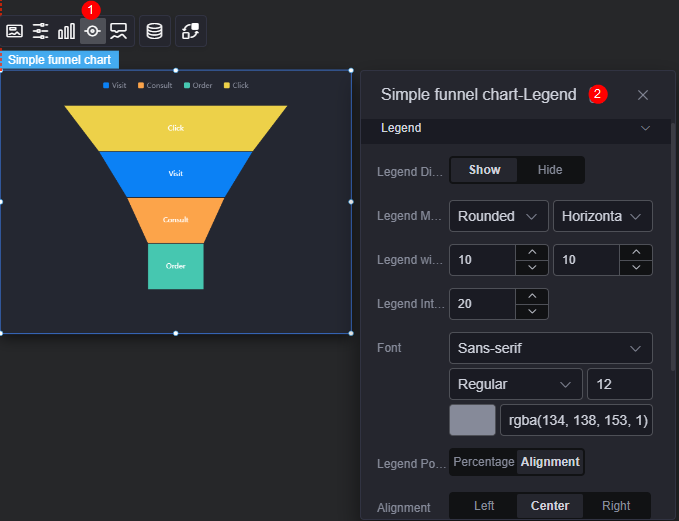Click the legend panel vertical scrollbar
Image resolution: width=679 pixels, height=521 pixels.
[x=673, y=247]
